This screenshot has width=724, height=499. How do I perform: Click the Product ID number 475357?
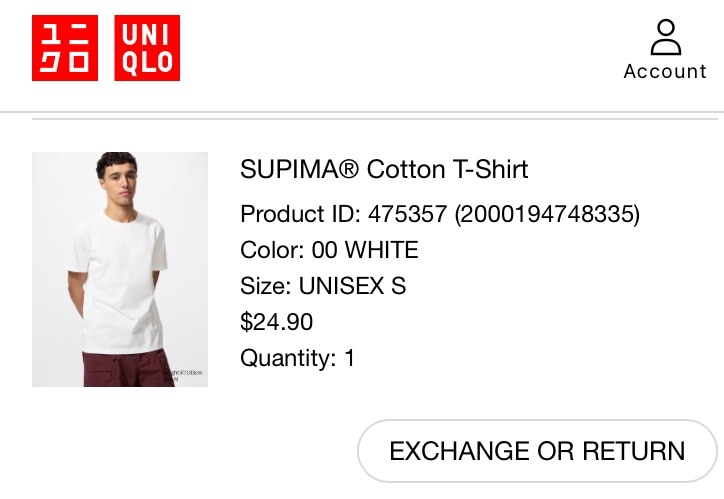pyautogui.click(x=408, y=214)
